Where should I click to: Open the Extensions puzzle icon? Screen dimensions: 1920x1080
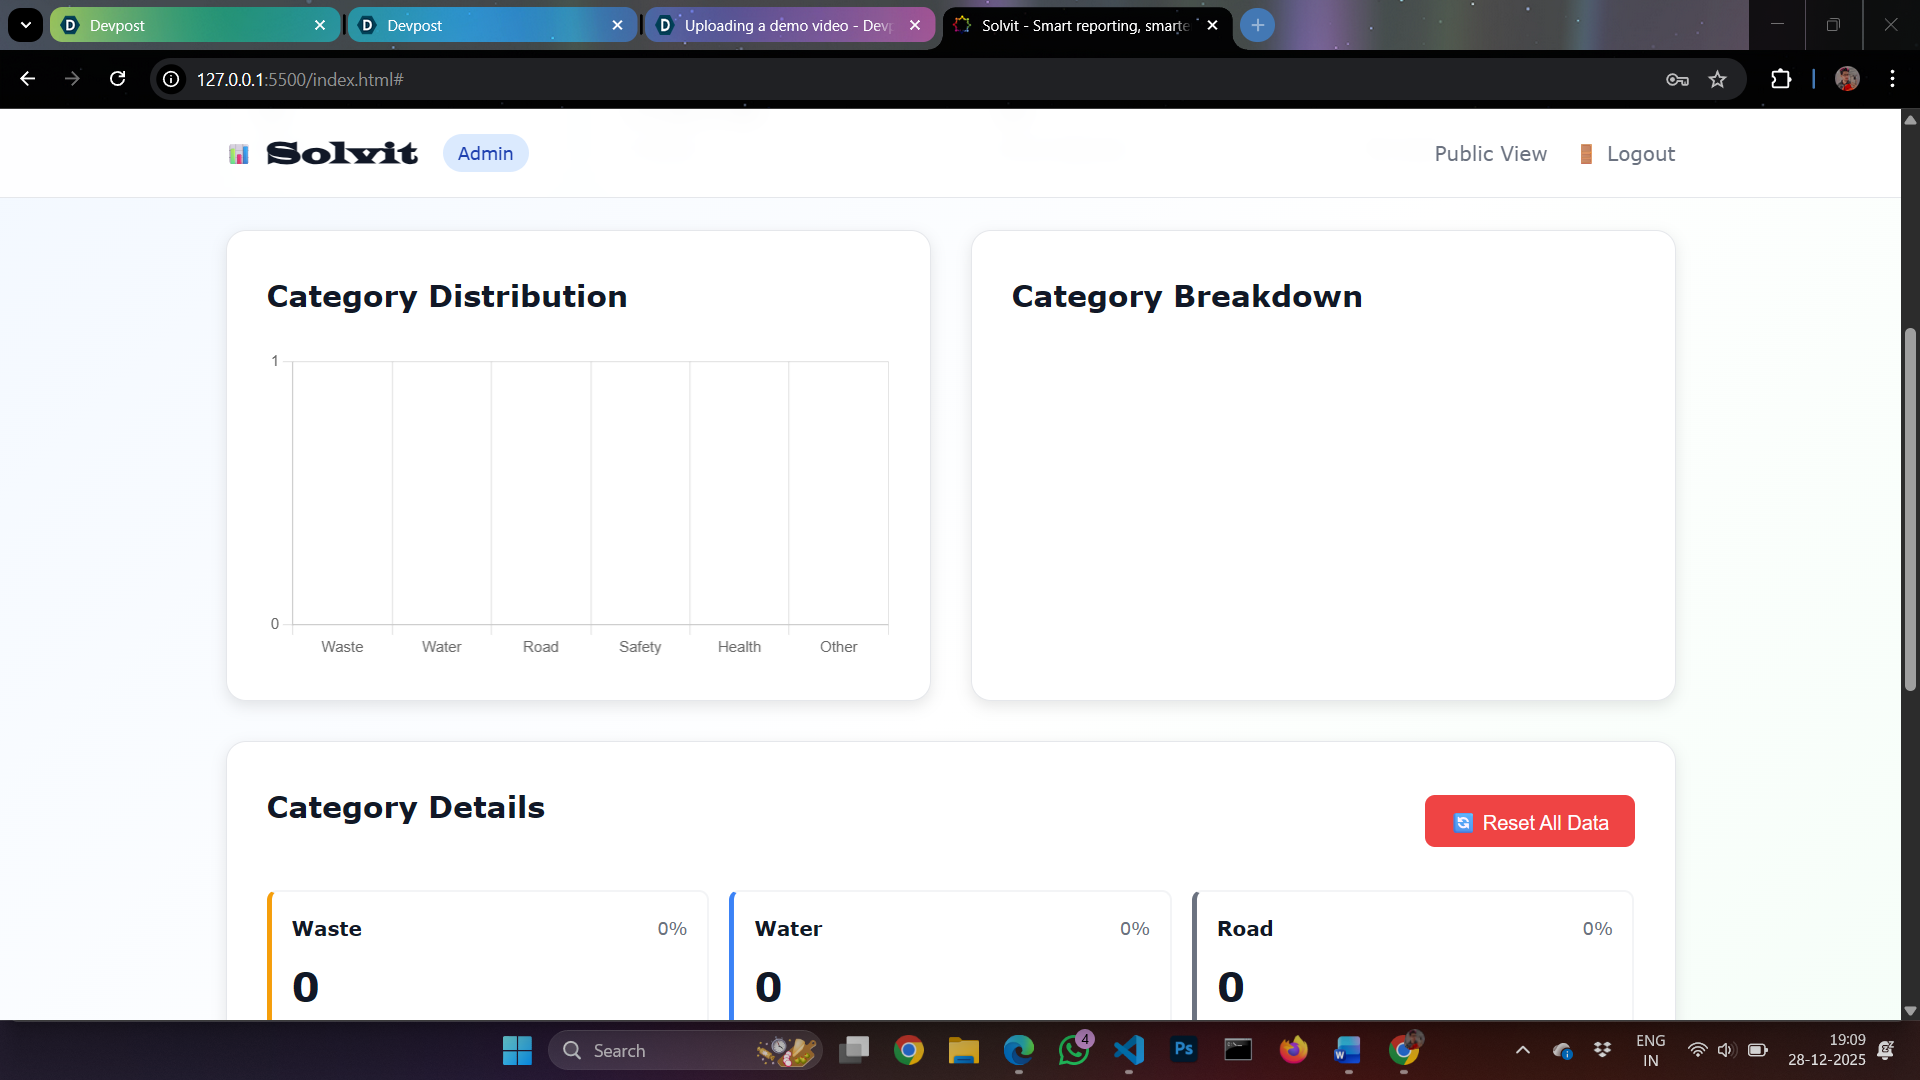pos(1781,79)
